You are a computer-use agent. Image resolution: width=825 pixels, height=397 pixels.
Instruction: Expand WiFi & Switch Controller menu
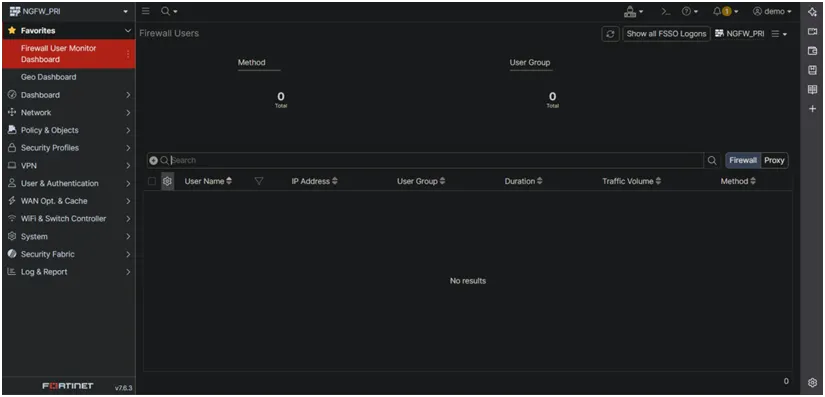[x=69, y=219]
